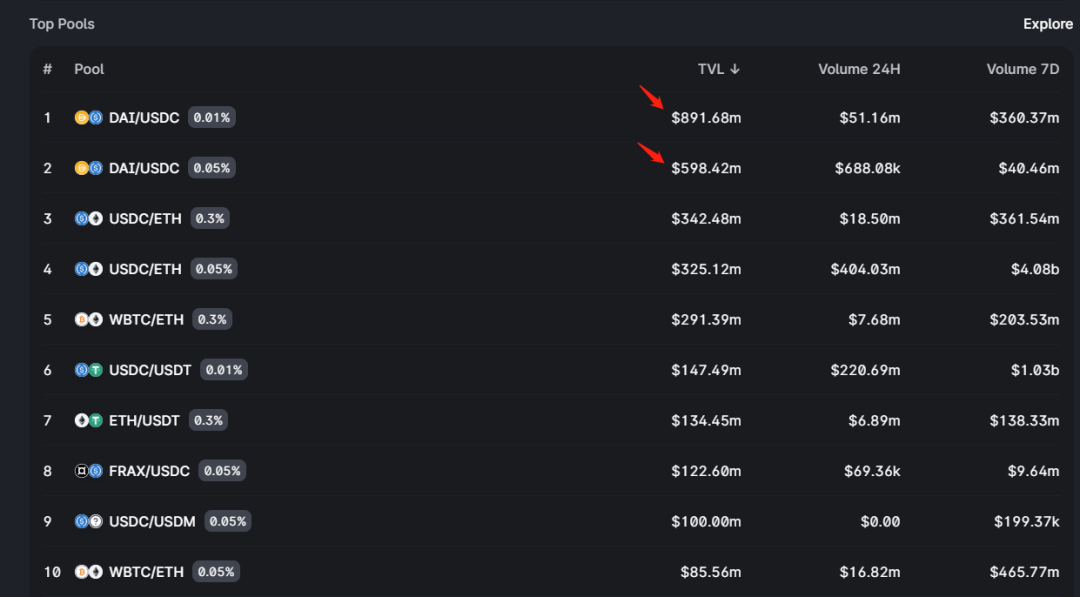This screenshot has width=1080, height=597.
Task: Click the ETH/USDT pool token icons
Action: pos(89,421)
